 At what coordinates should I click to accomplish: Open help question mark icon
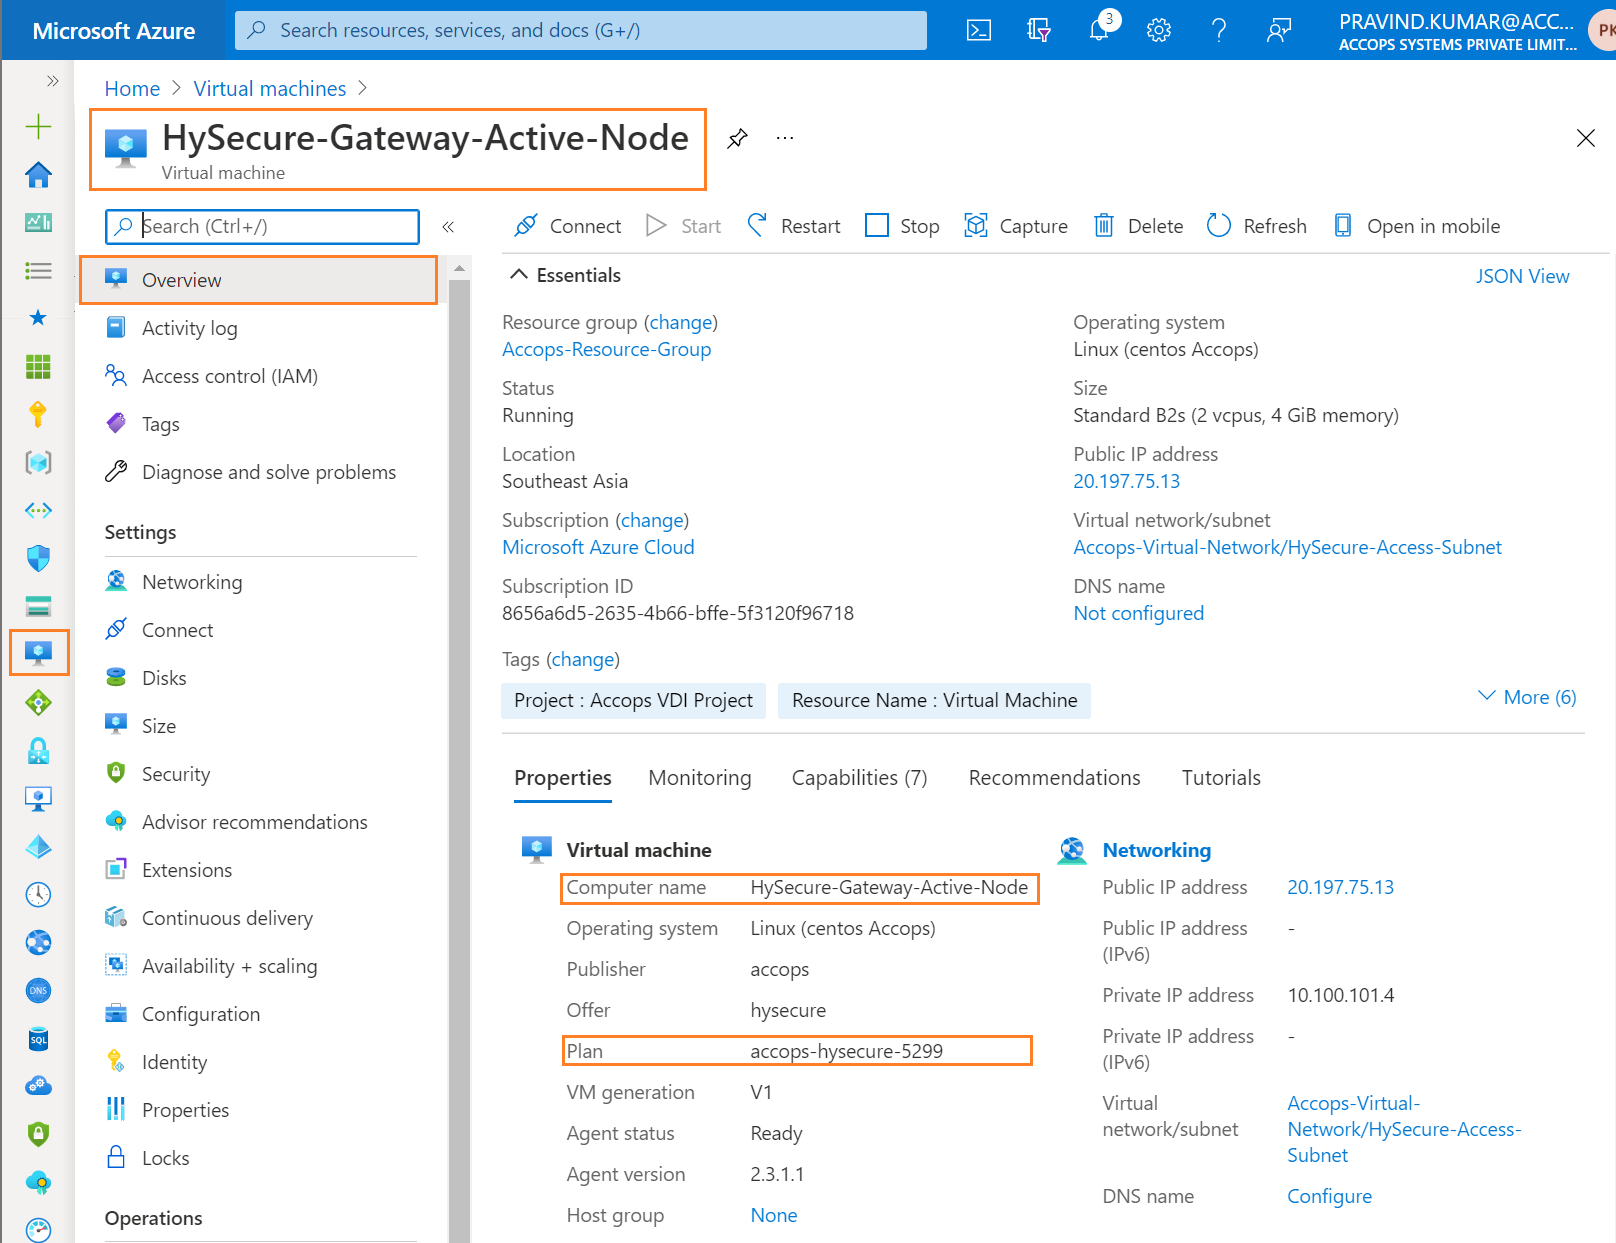[1219, 30]
